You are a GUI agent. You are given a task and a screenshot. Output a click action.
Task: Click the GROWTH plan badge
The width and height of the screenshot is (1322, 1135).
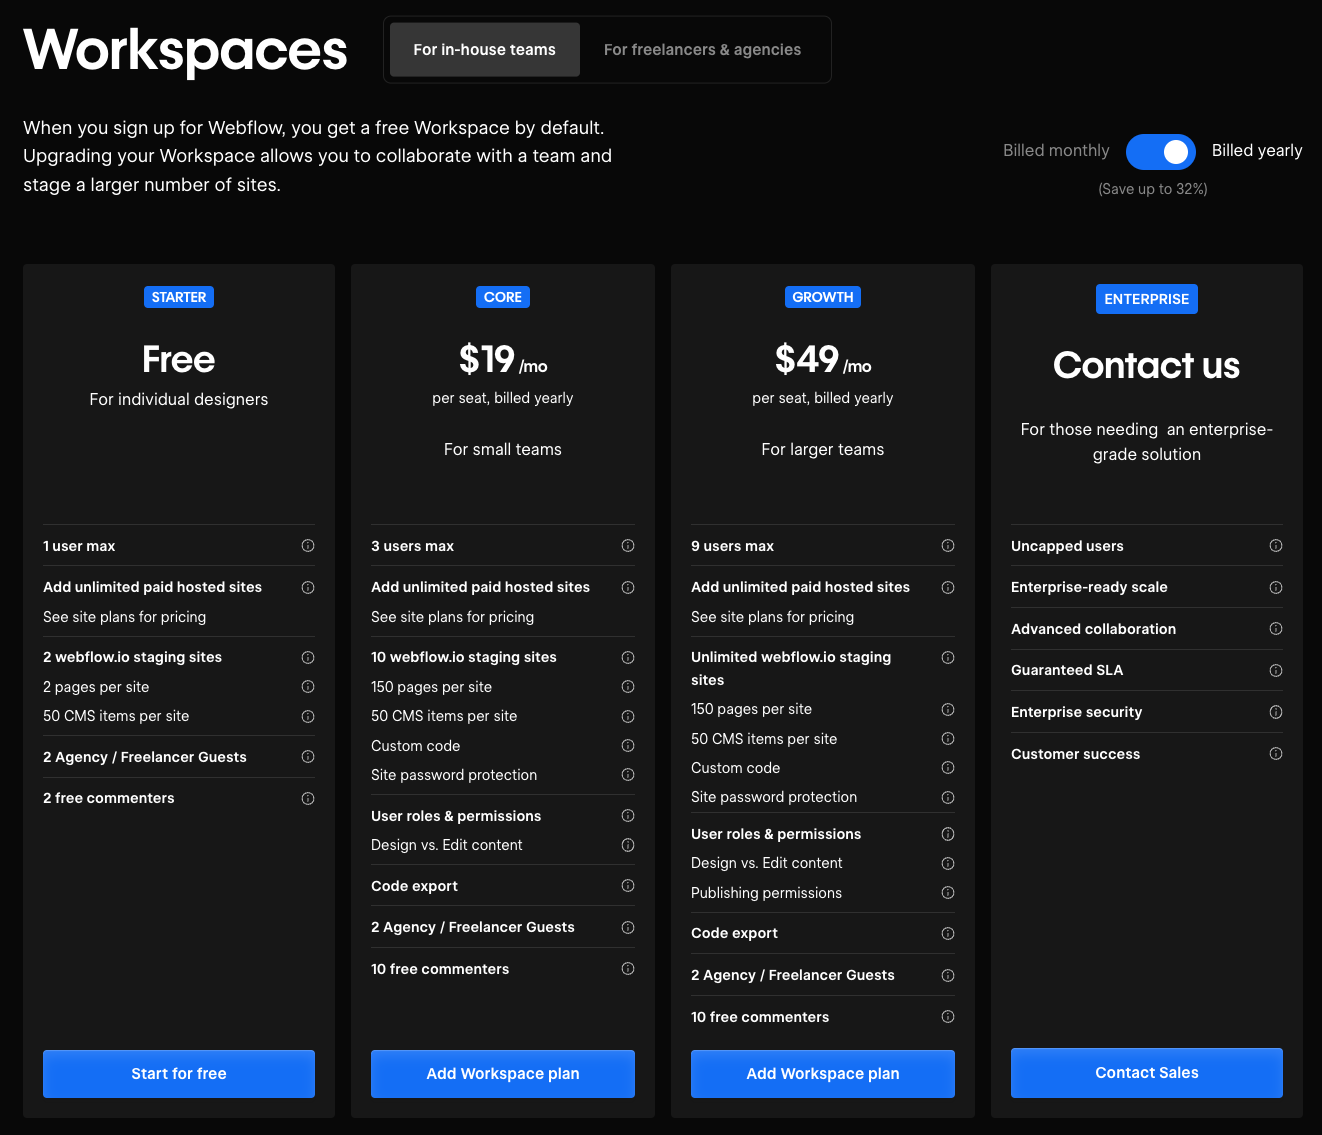click(823, 297)
